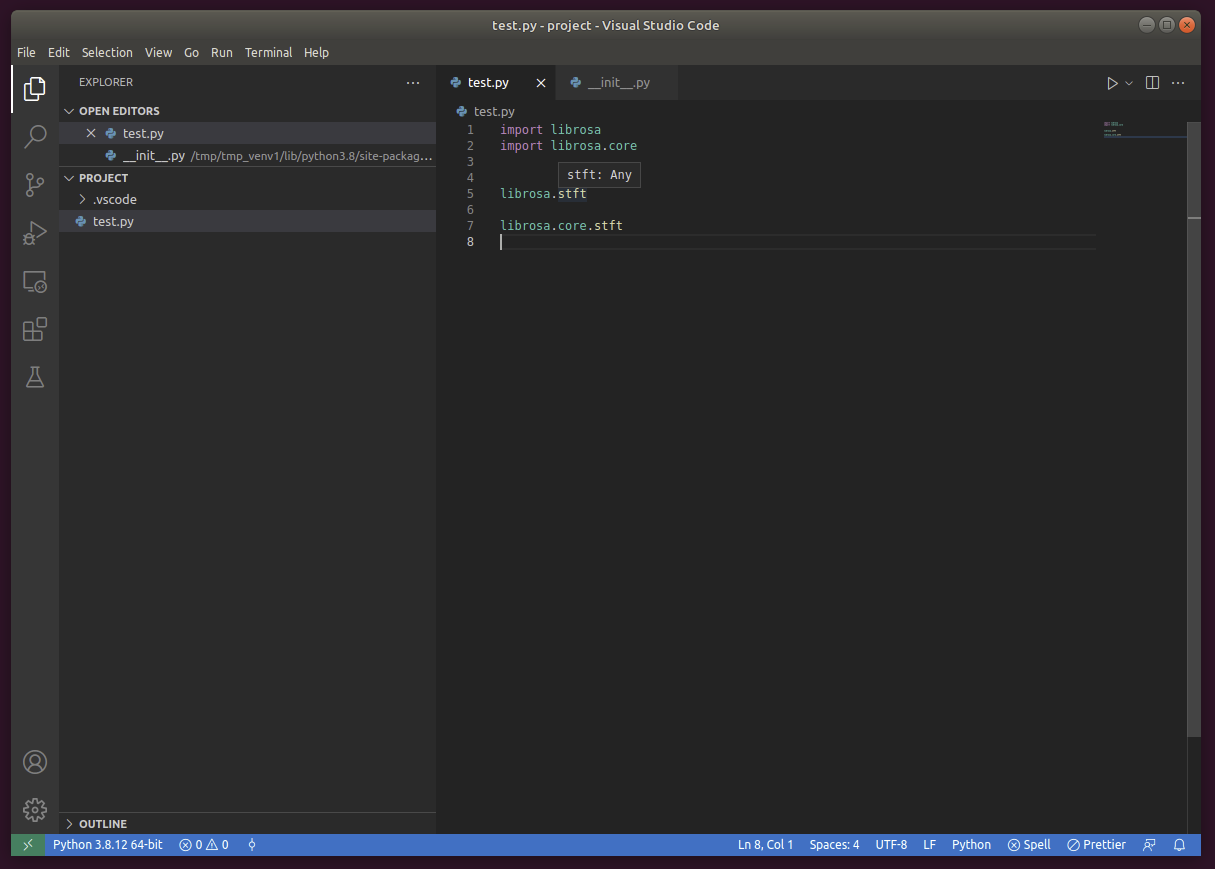Screen dimensions: 1215x869
Task: Click Ln 8, Col 1 to go to line
Action: [765, 845]
